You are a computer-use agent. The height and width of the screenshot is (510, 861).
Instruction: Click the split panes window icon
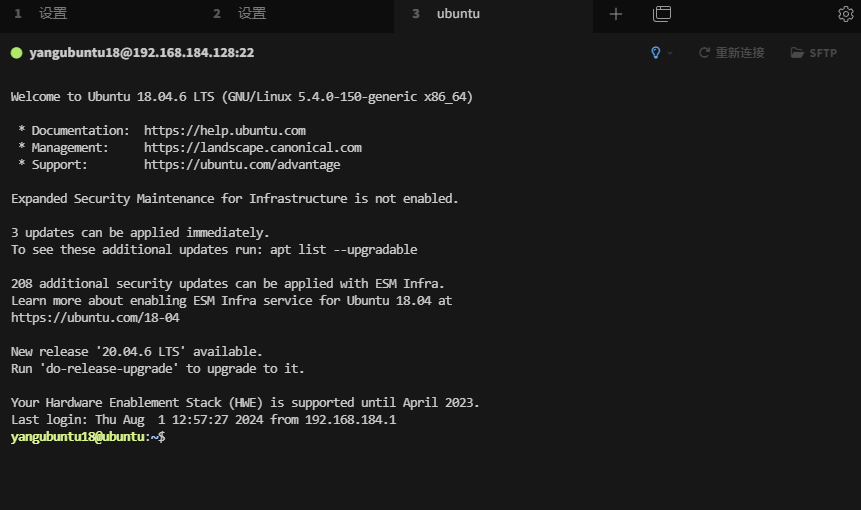click(662, 14)
